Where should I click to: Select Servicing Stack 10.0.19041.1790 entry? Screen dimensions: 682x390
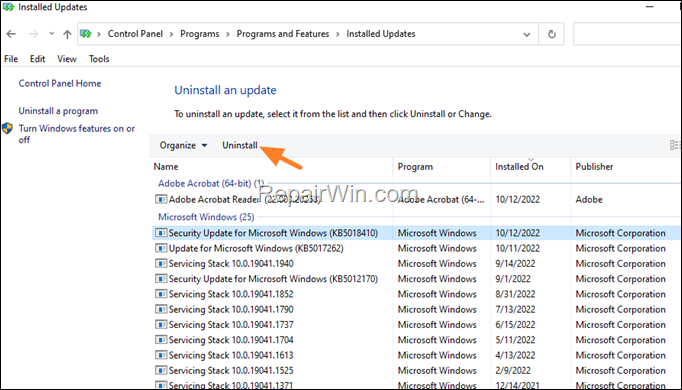[231, 309]
